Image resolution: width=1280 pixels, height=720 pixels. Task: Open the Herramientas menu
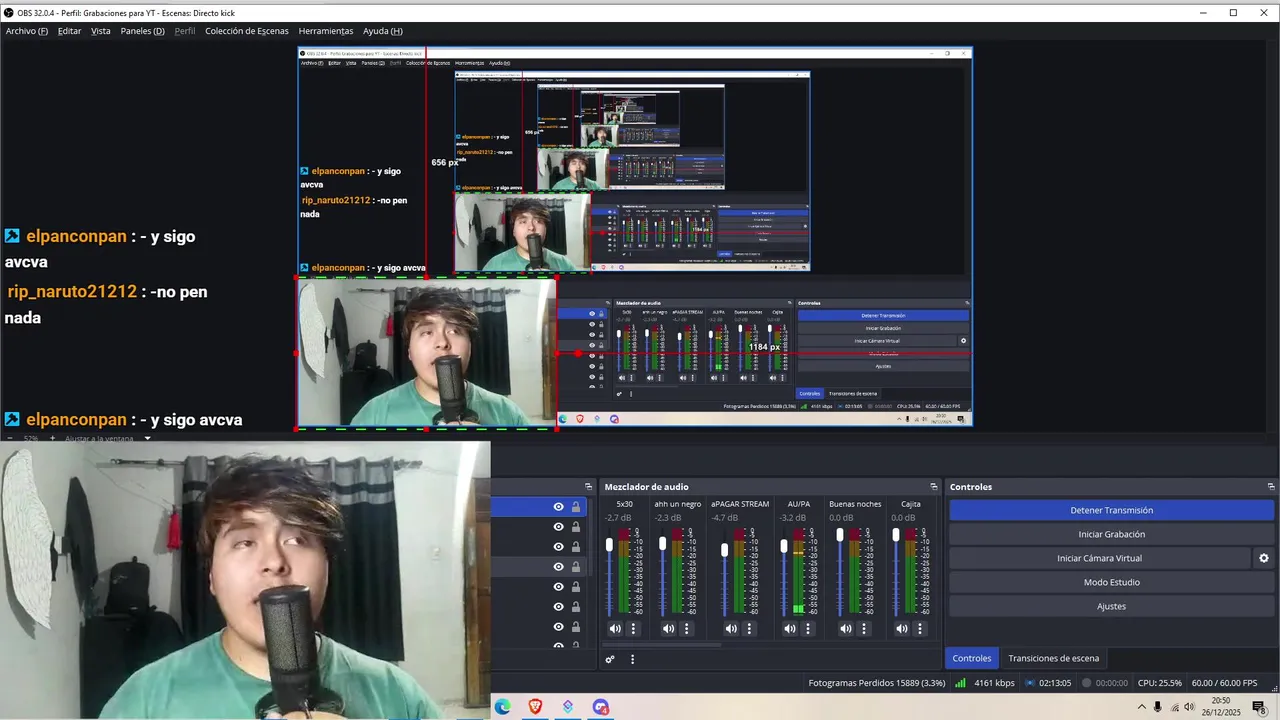tap(326, 31)
